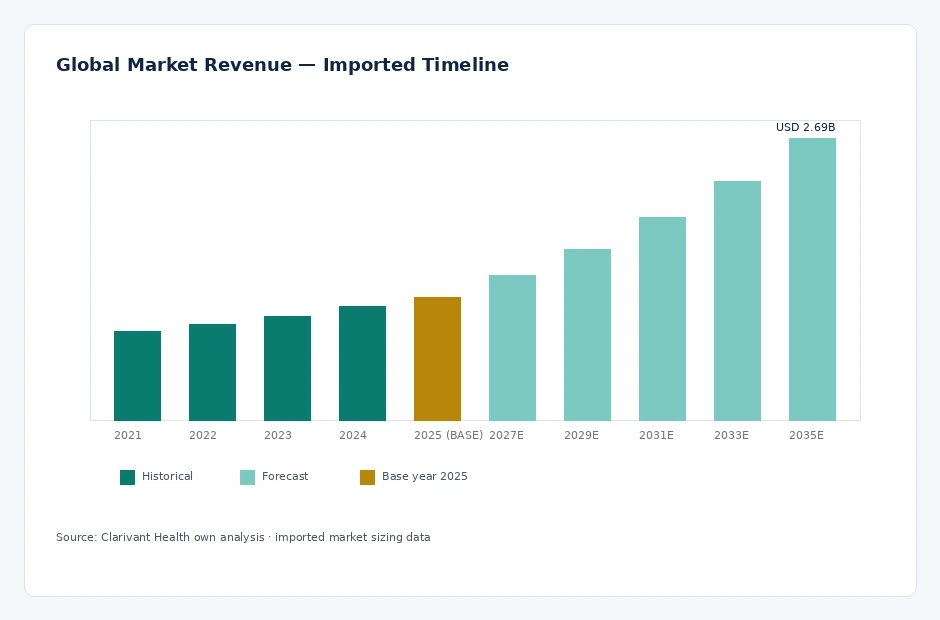Select the 2023 historical bar
Image resolution: width=940 pixels, height=620 pixels.
[287, 368]
